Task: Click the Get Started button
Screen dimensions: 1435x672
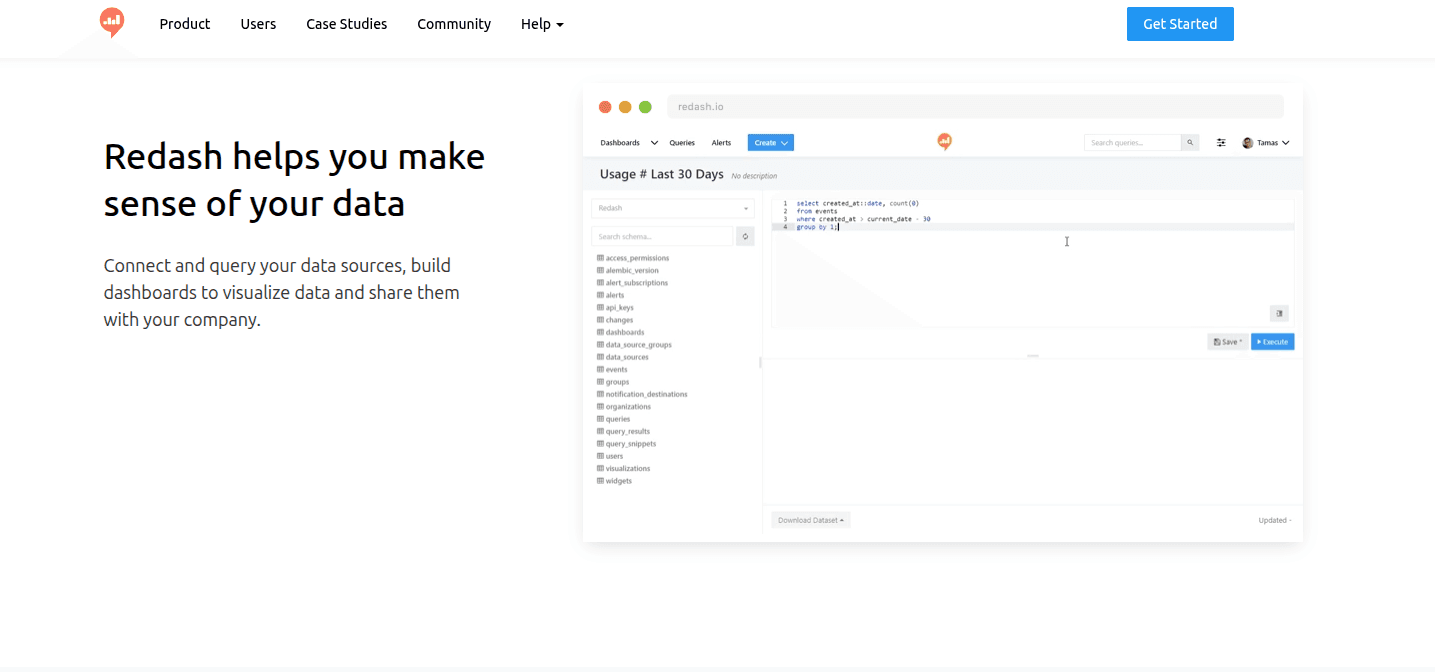Action: click(x=1180, y=24)
